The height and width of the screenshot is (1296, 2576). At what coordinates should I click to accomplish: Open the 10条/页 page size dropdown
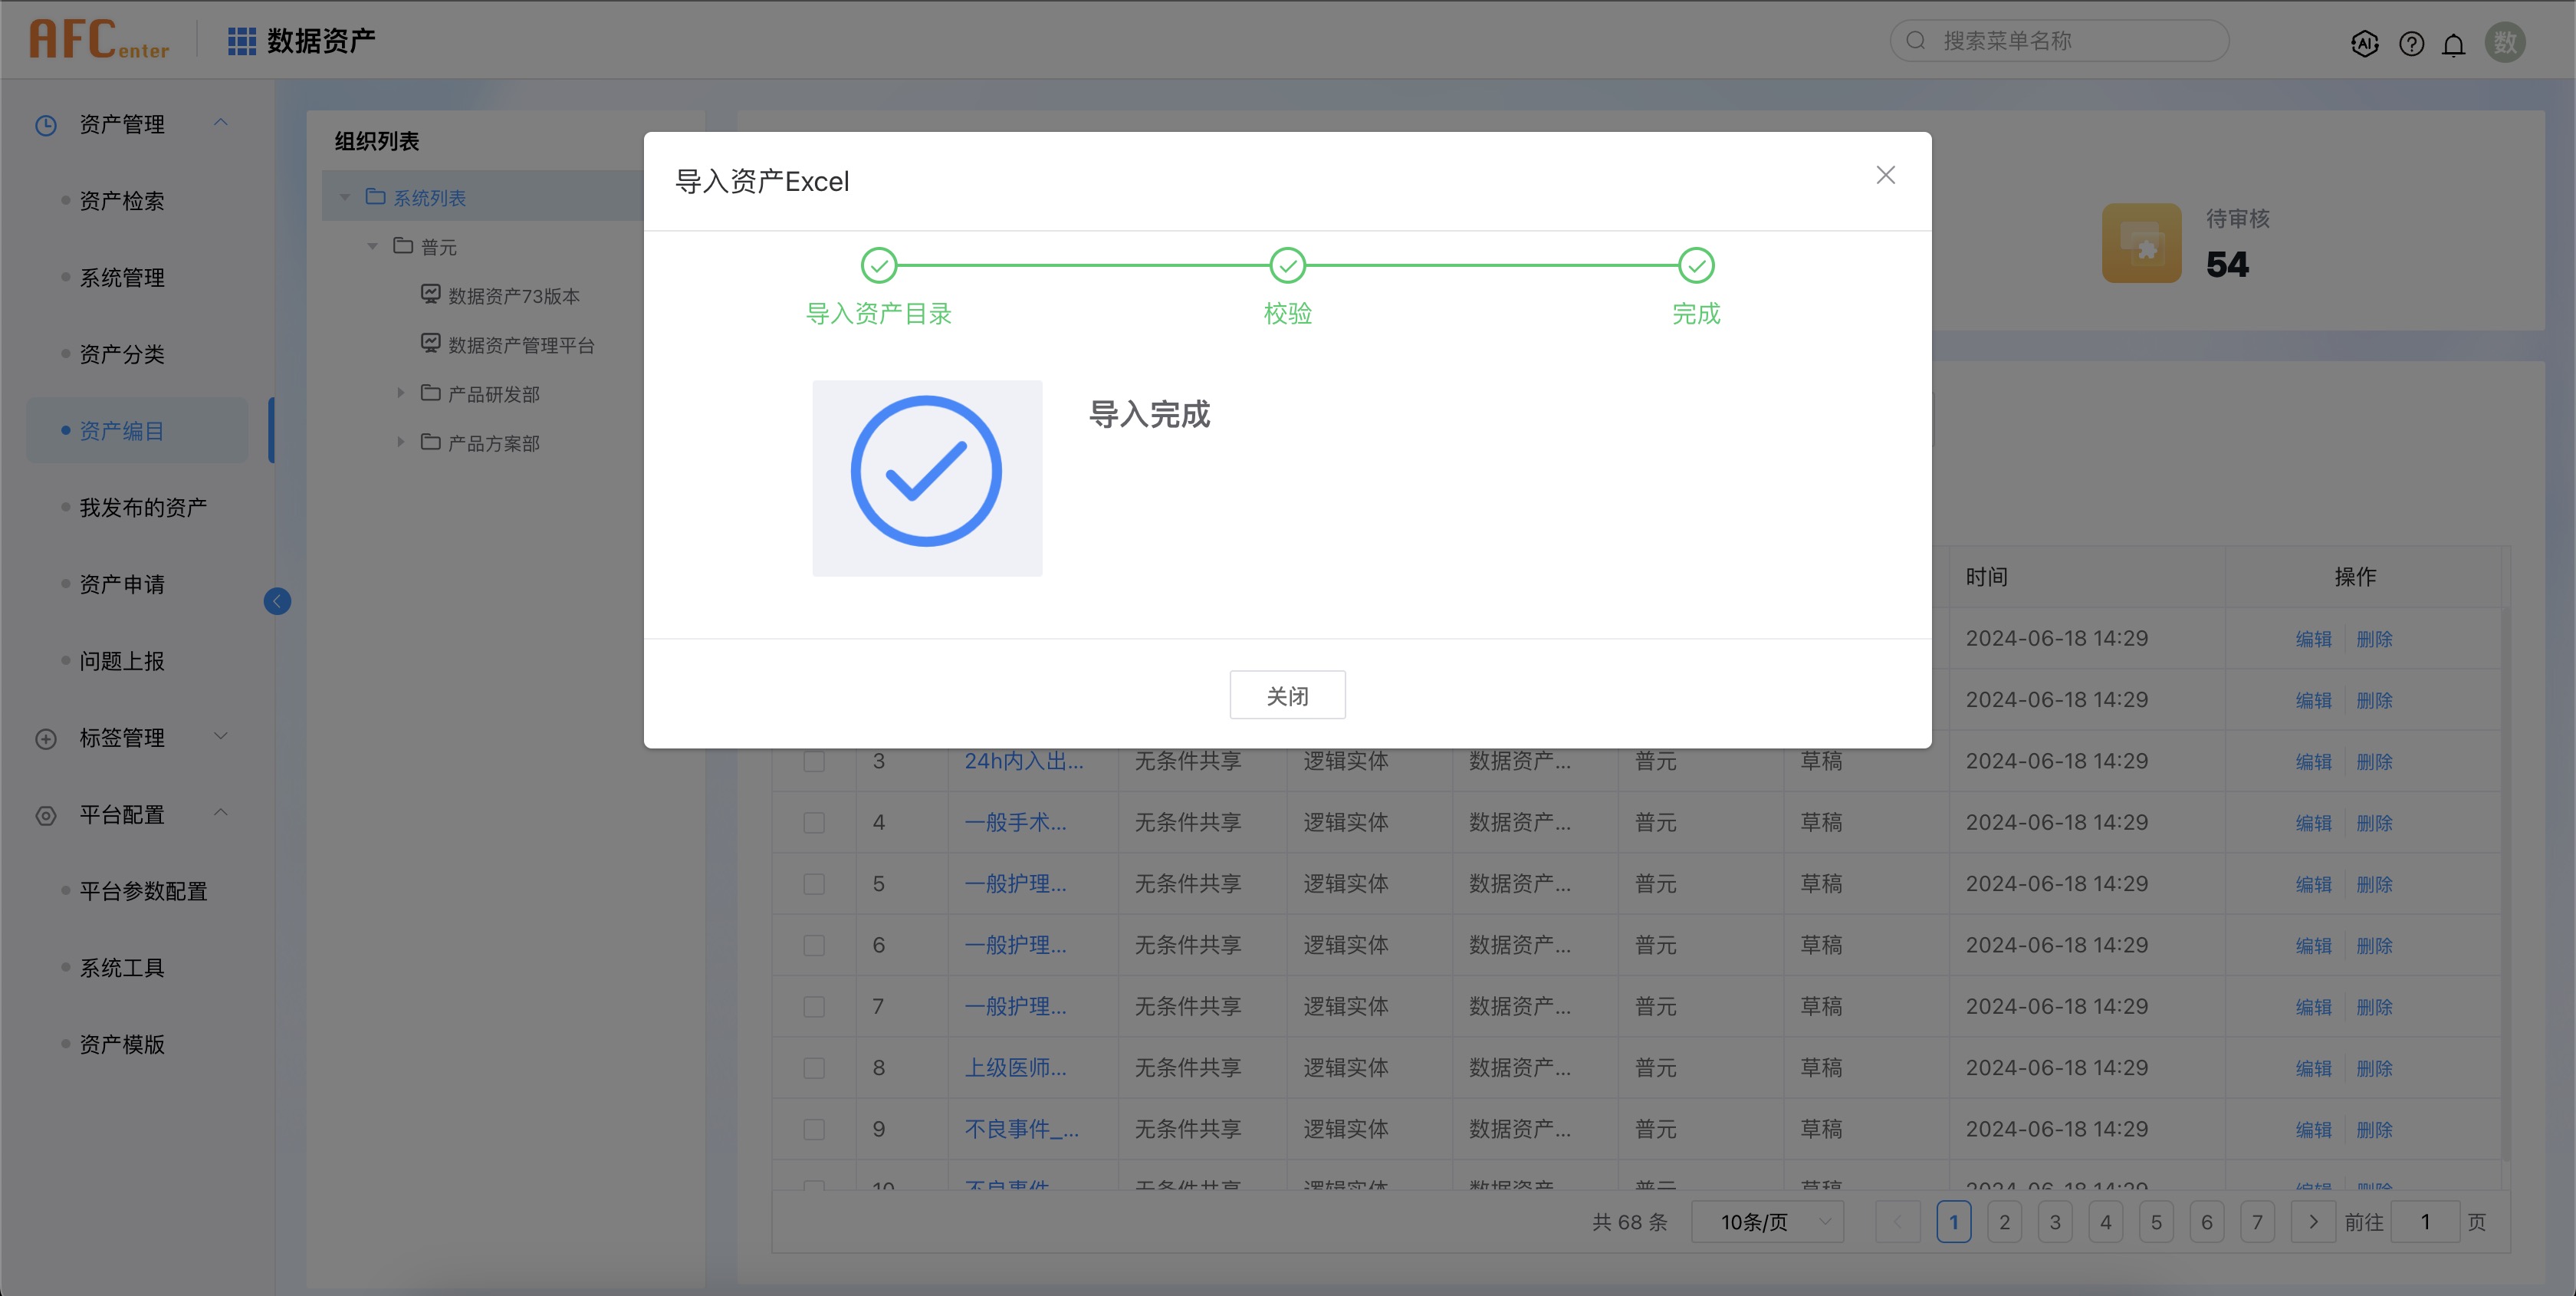coord(1767,1222)
